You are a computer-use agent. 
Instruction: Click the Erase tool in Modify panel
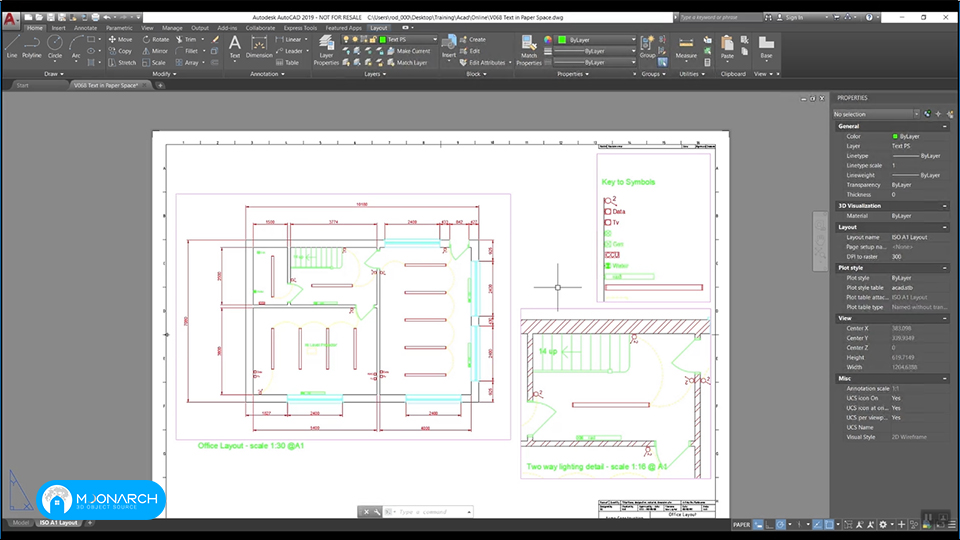point(216,39)
